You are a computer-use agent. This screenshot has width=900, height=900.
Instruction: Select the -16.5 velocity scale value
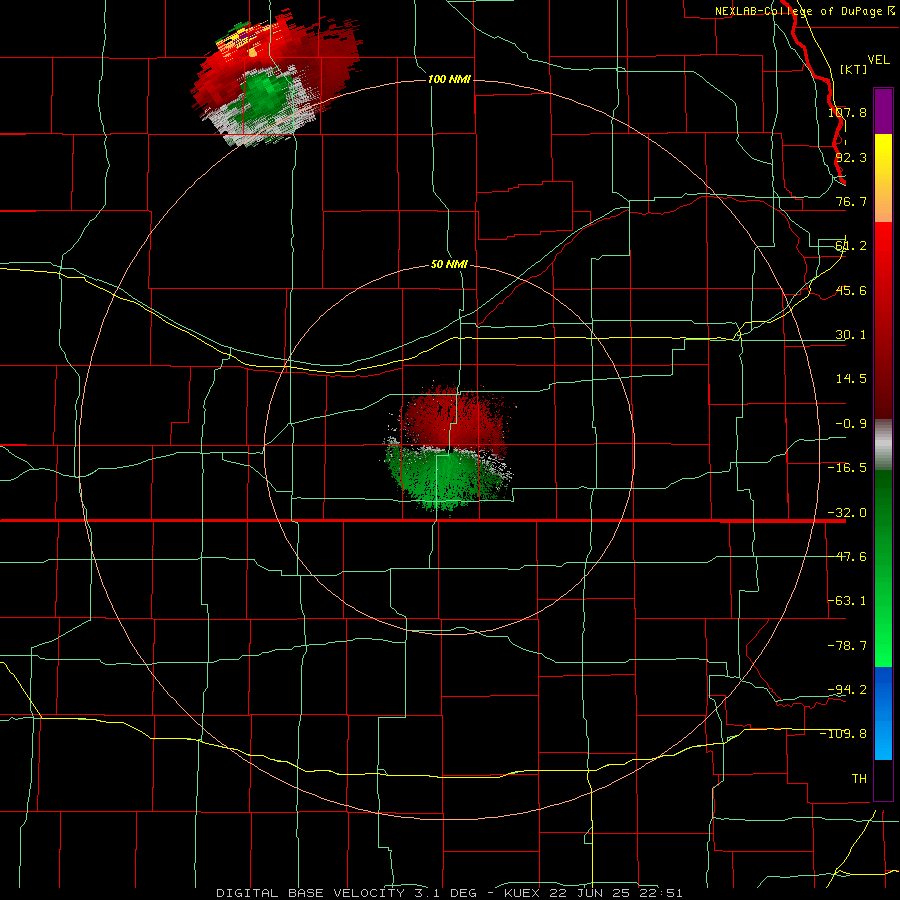[847, 468]
